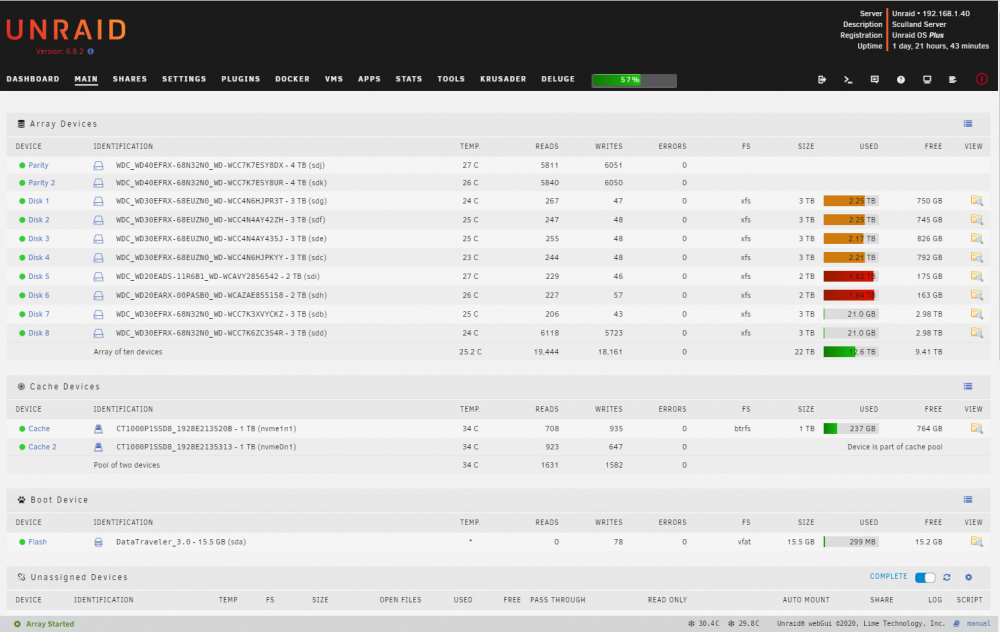Click the Disk 8 reads value 6118
The width and height of the screenshot is (1000, 632).
pos(549,333)
